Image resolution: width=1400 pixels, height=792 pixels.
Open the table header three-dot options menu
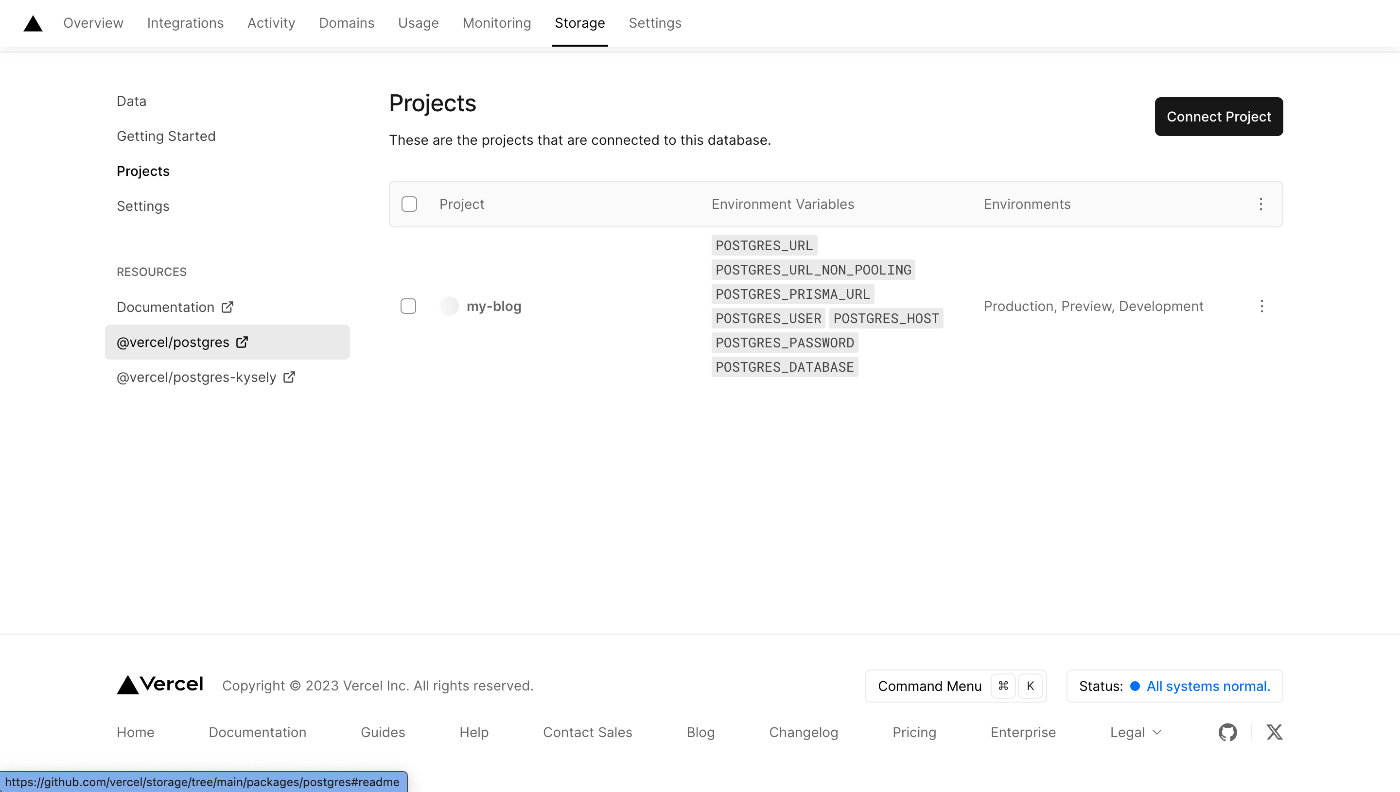pyautogui.click(x=1261, y=204)
